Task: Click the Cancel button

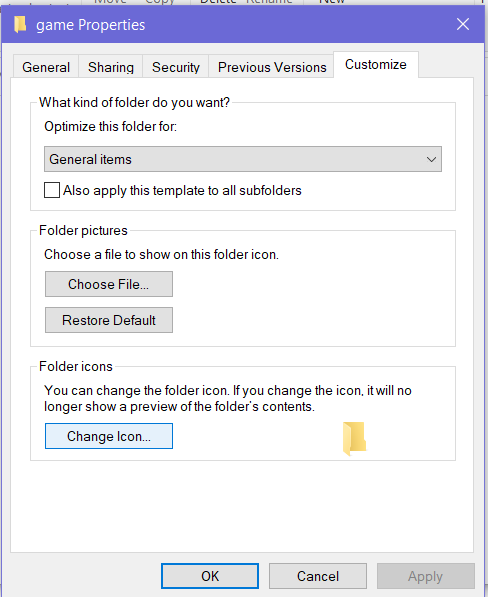Action: click(318, 576)
